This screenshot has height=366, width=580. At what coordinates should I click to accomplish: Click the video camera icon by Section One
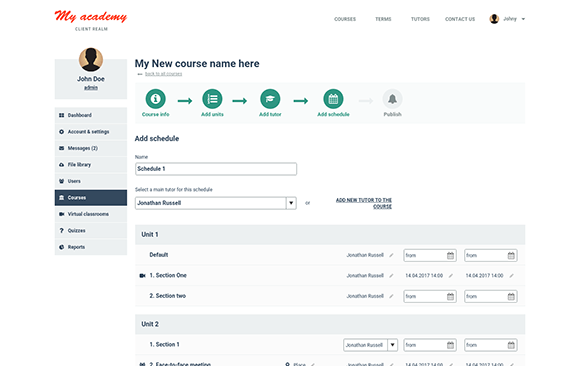pos(142,276)
